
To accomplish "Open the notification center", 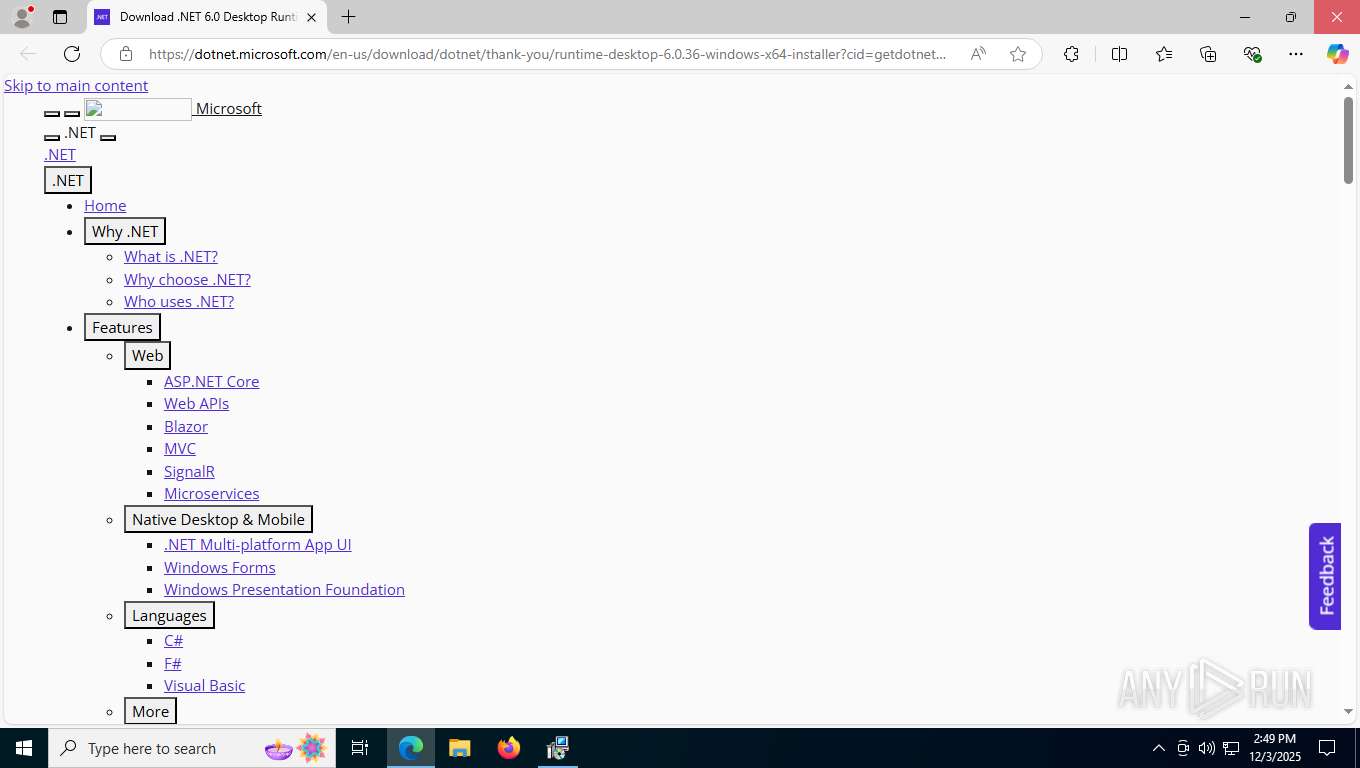I will 1327,748.
